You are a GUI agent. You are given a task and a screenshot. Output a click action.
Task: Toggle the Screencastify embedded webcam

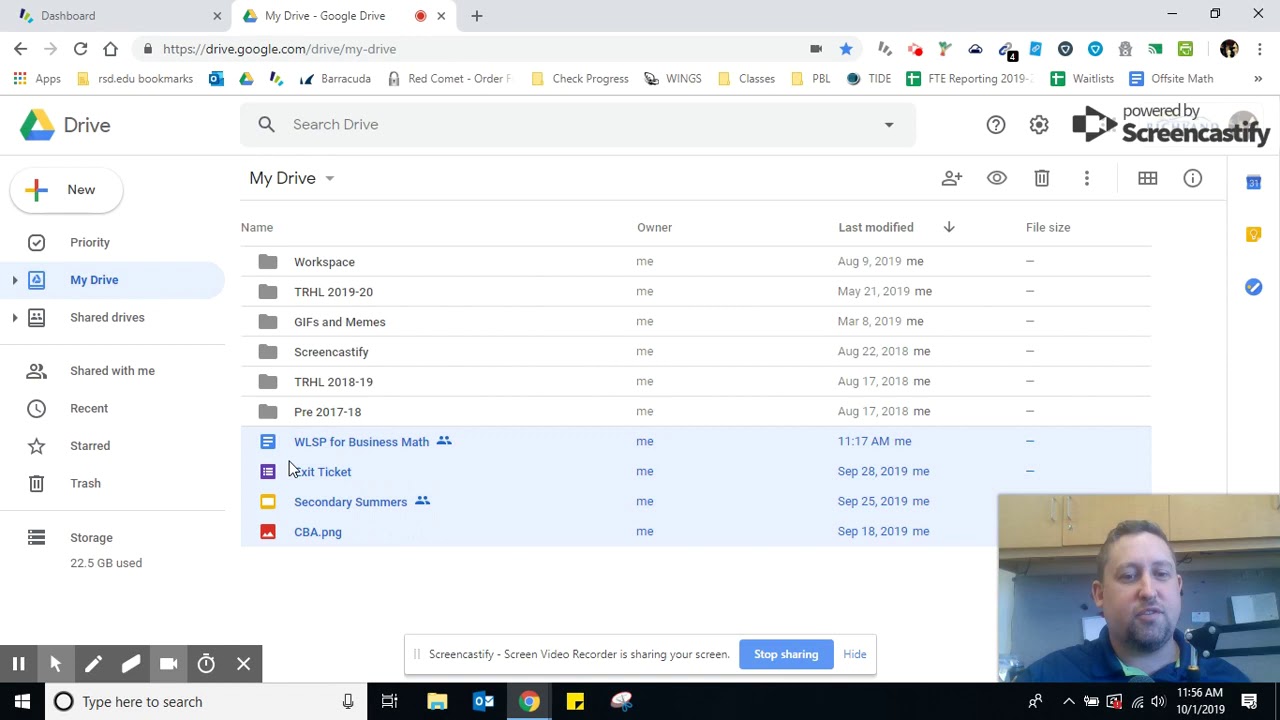click(x=168, y=664)
